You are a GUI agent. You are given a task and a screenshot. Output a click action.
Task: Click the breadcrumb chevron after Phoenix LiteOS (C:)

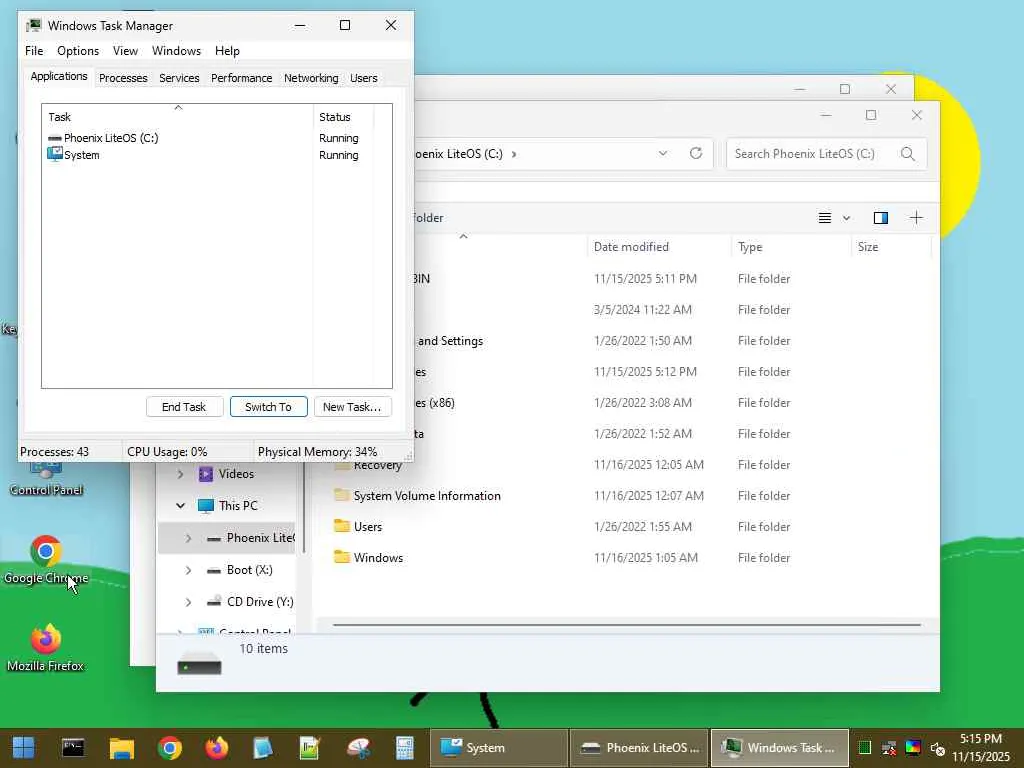[514, 154]
